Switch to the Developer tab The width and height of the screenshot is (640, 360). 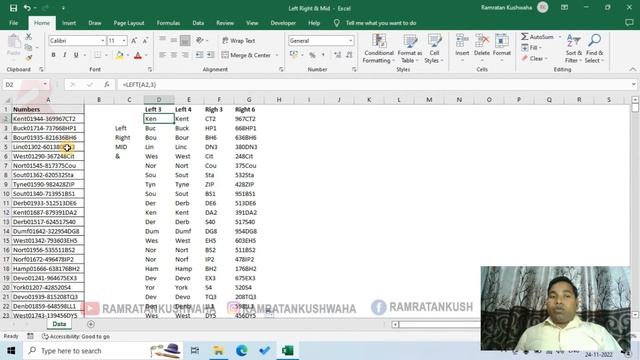pos(283,23)
